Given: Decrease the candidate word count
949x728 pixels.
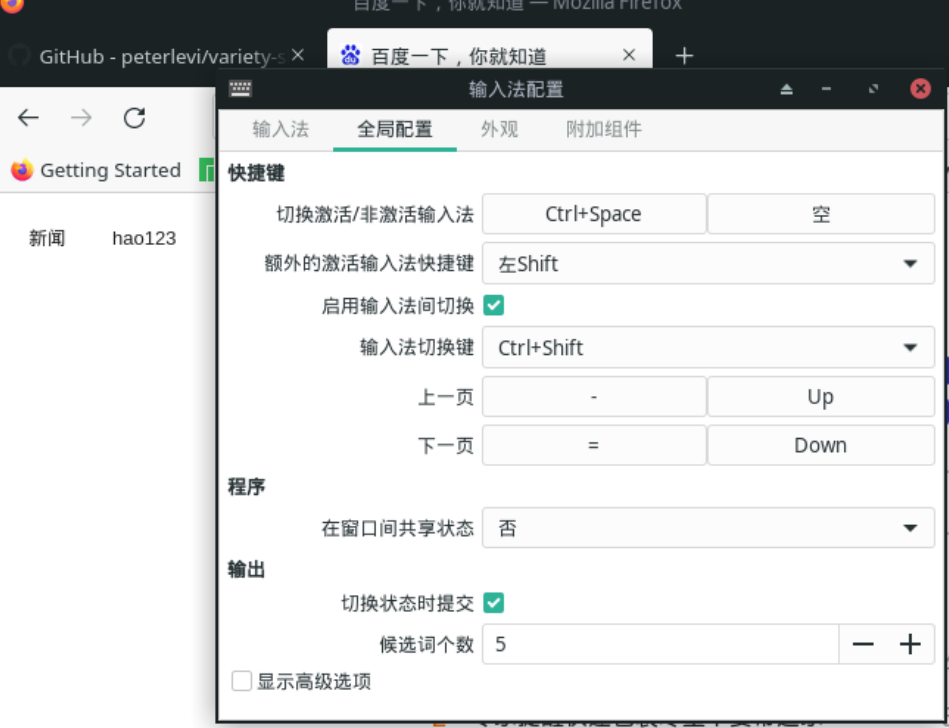Looking at the screenshot, I should click(862, 644).
